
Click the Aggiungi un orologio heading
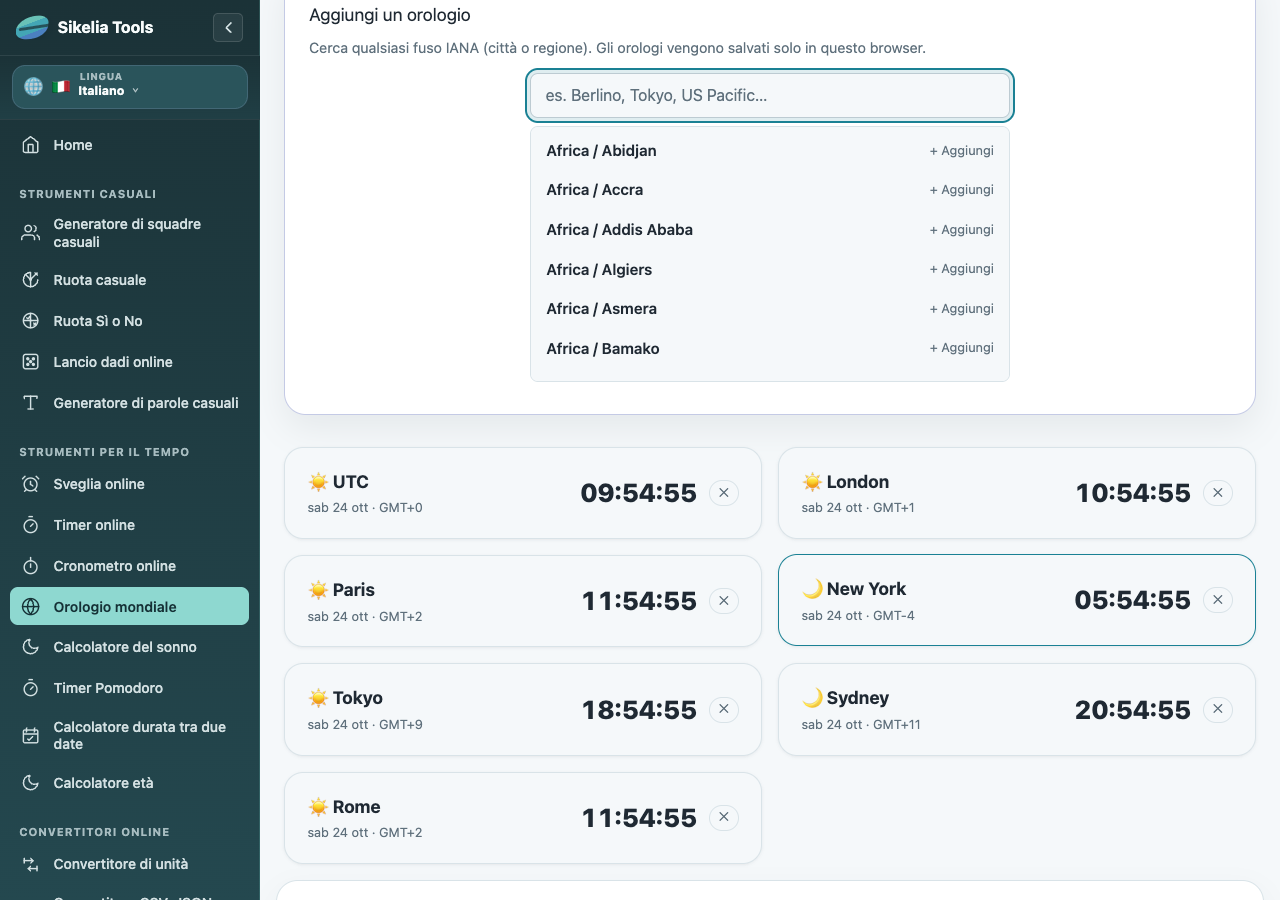coord(390,15)
